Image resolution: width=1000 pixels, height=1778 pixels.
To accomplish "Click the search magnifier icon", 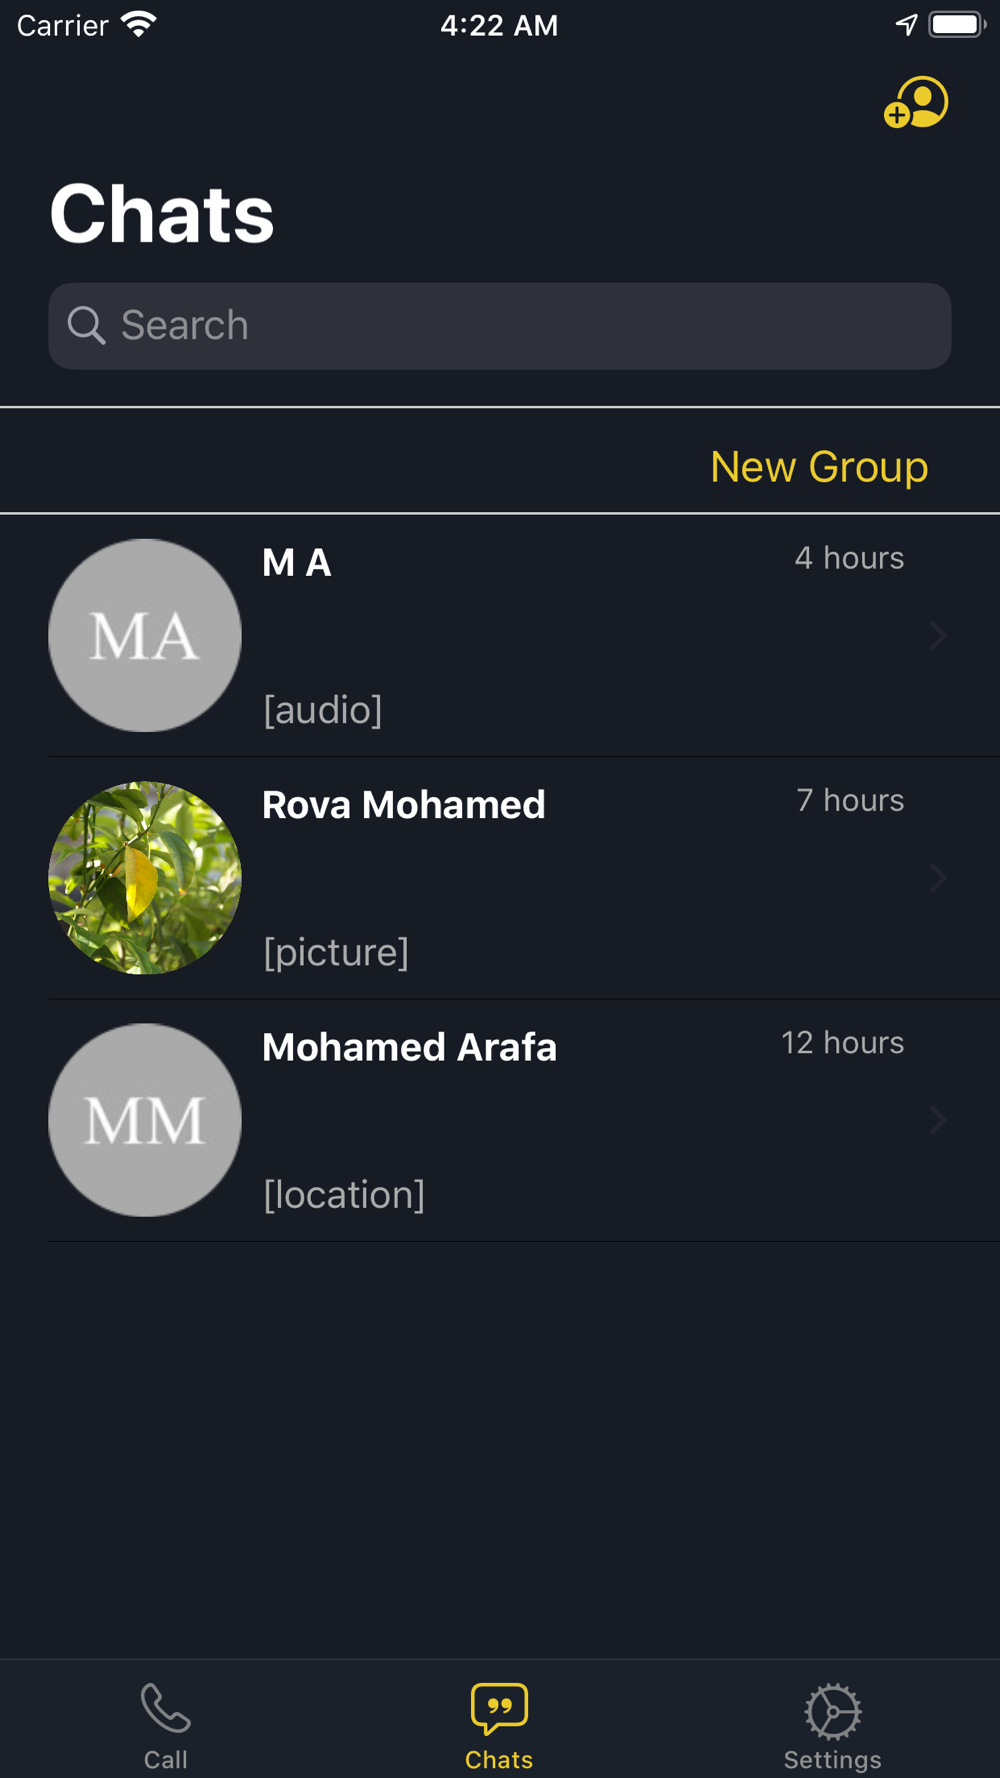I will point(86,326).
